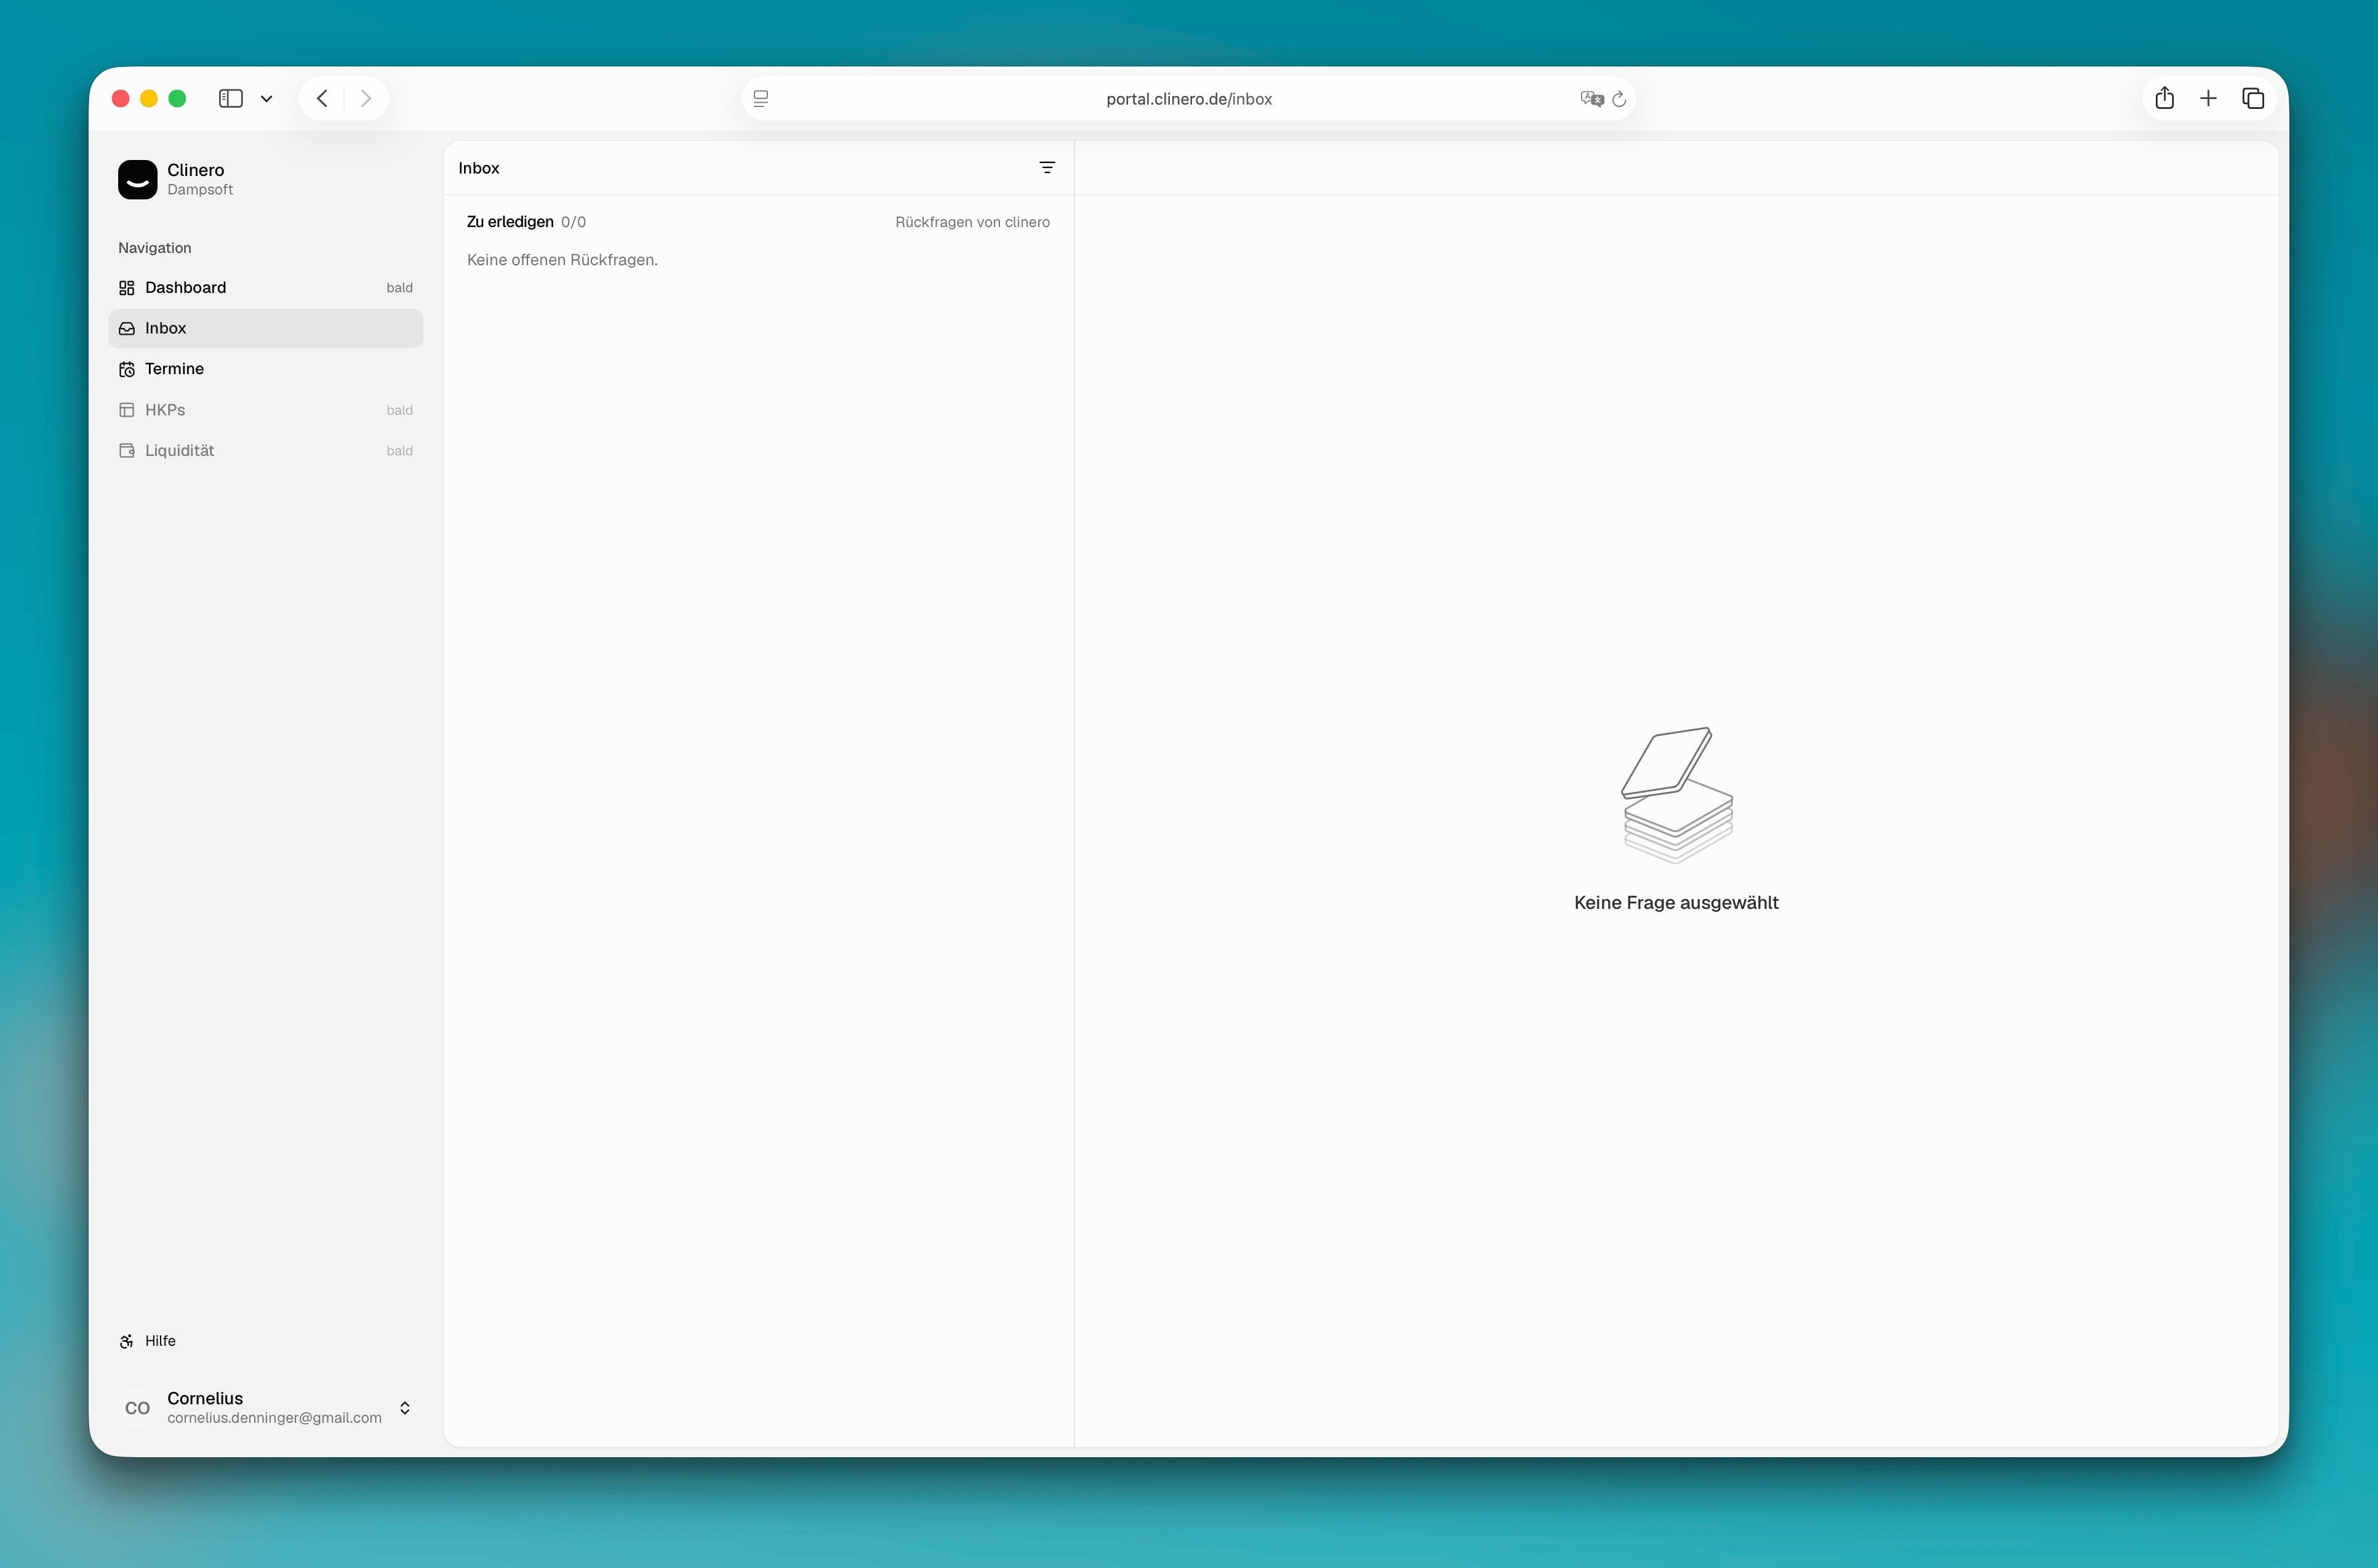Click the cornelius.denninger@gmail.com email text
This screenshot has height=1568, width=2378.
tap(274, 1418)
